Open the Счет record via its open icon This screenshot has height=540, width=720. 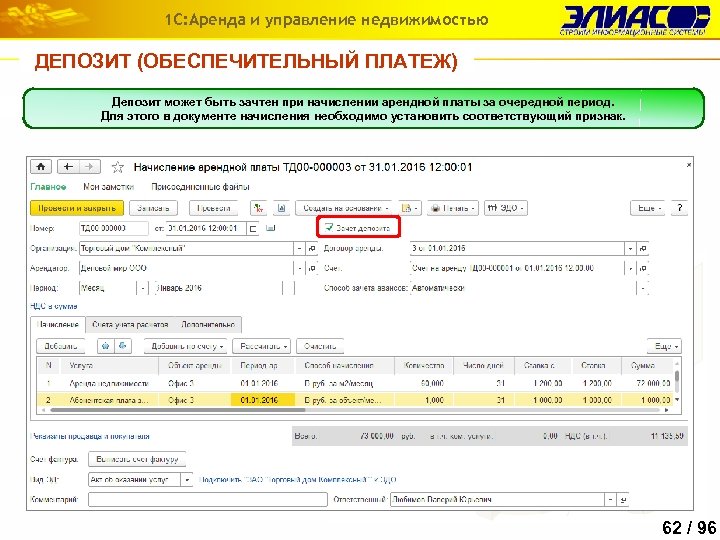(643, 268)
